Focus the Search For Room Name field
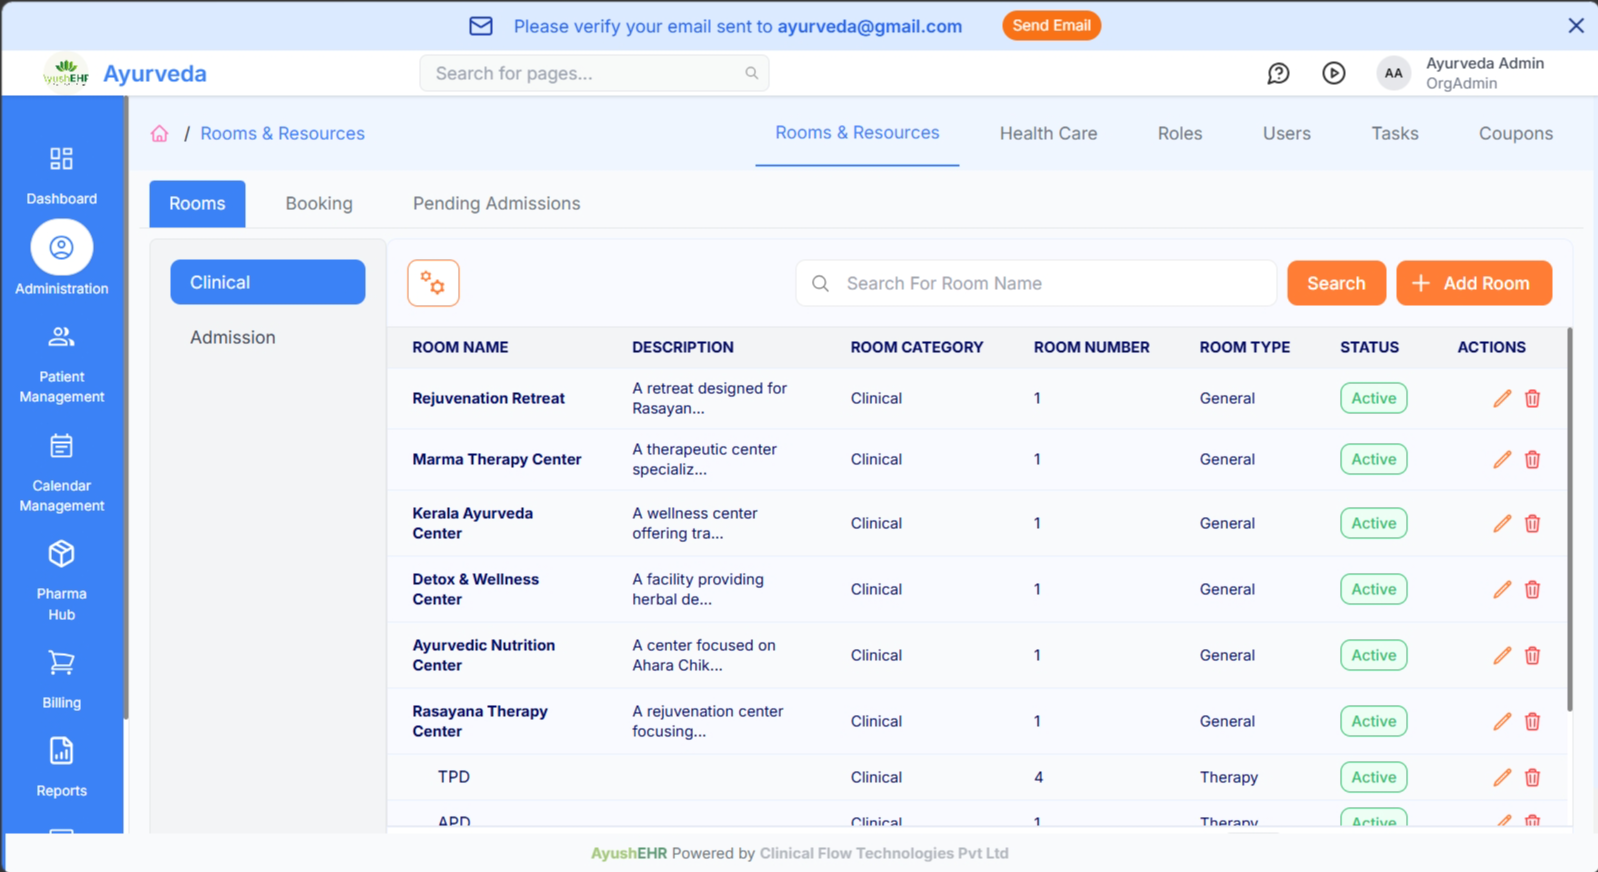 tap(1036, 283)
